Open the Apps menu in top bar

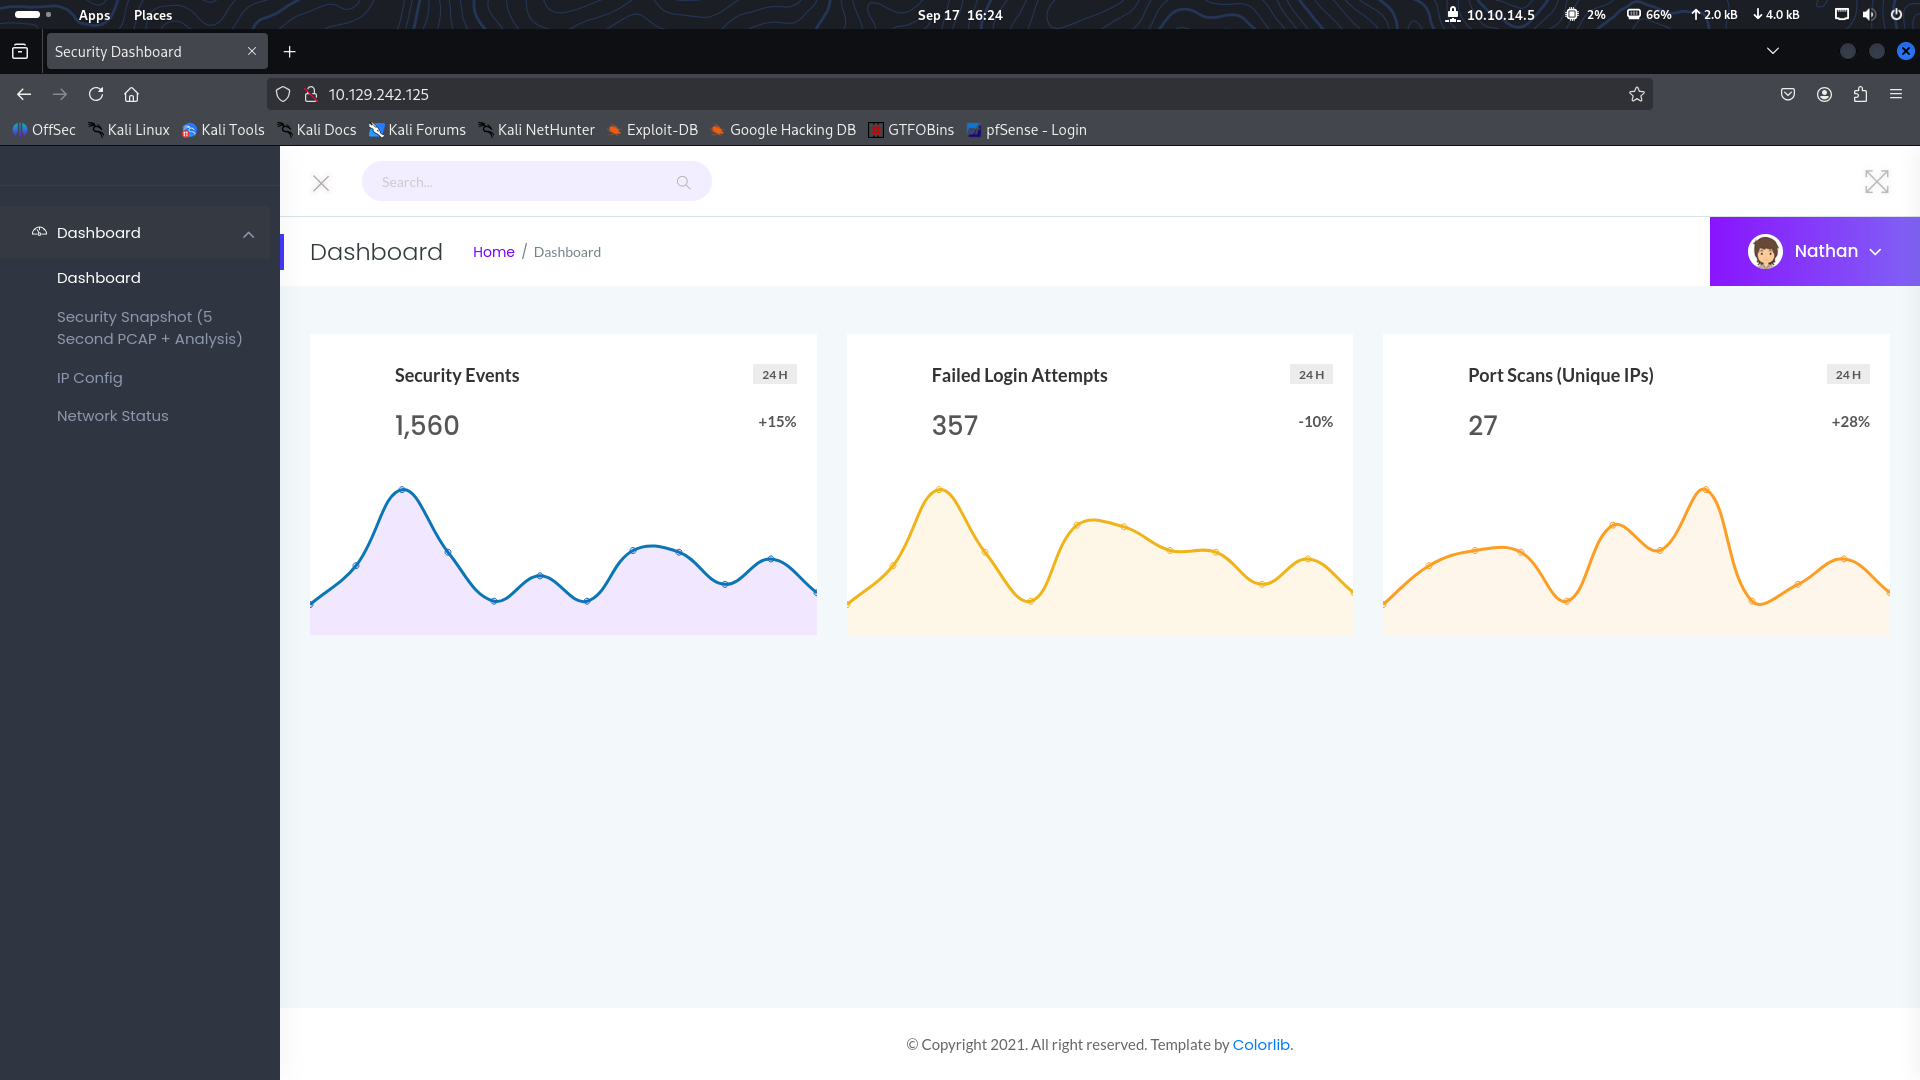[x=94, y=15]
